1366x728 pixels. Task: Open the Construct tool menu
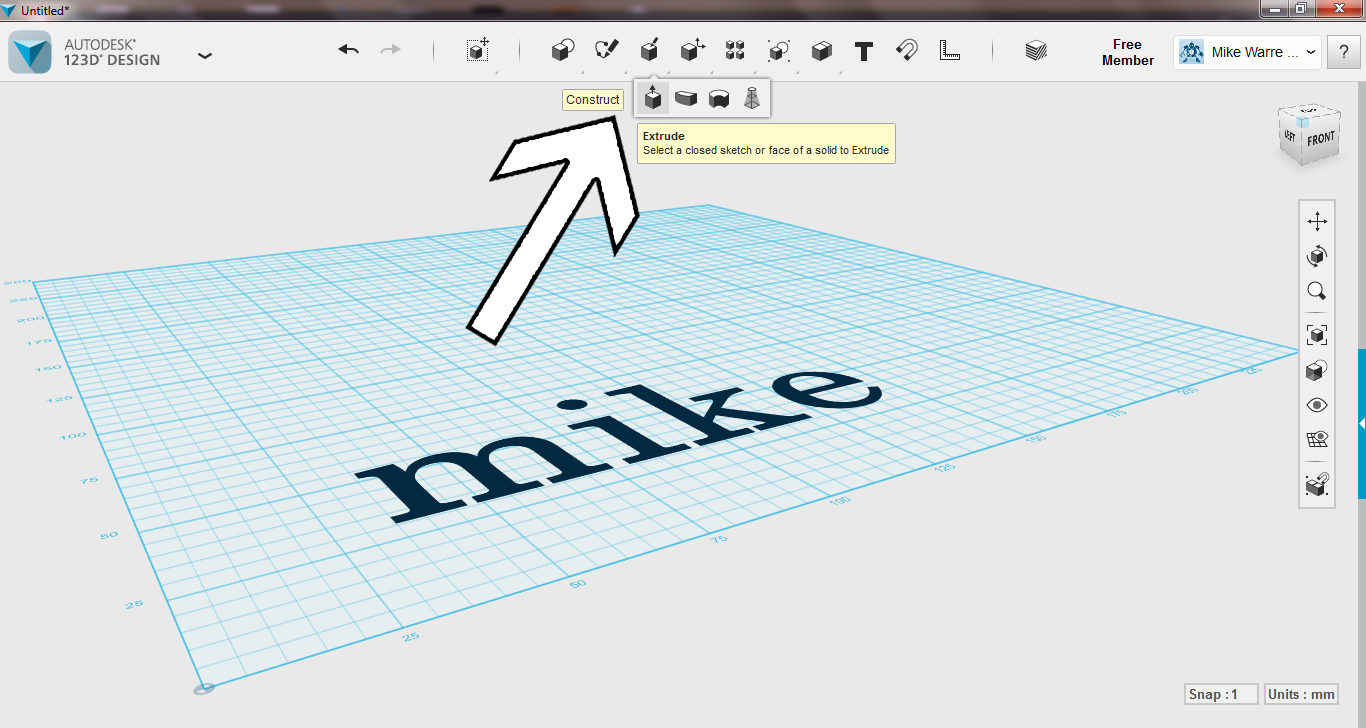pyautogui.click(x=649, y=50)
